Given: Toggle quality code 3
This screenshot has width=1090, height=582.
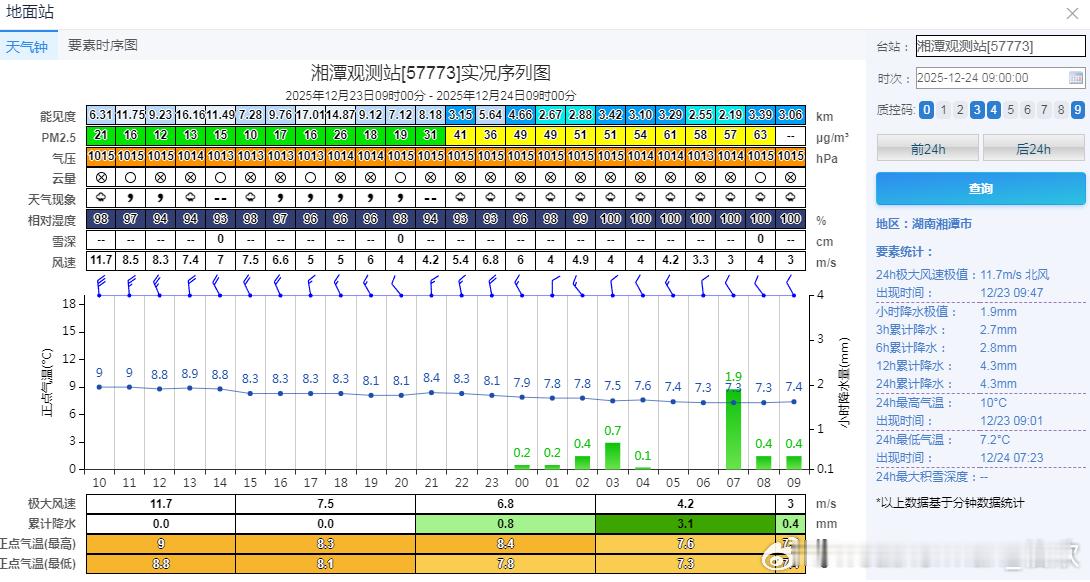Looking at the screenshot, I should (x=977, y=109).
